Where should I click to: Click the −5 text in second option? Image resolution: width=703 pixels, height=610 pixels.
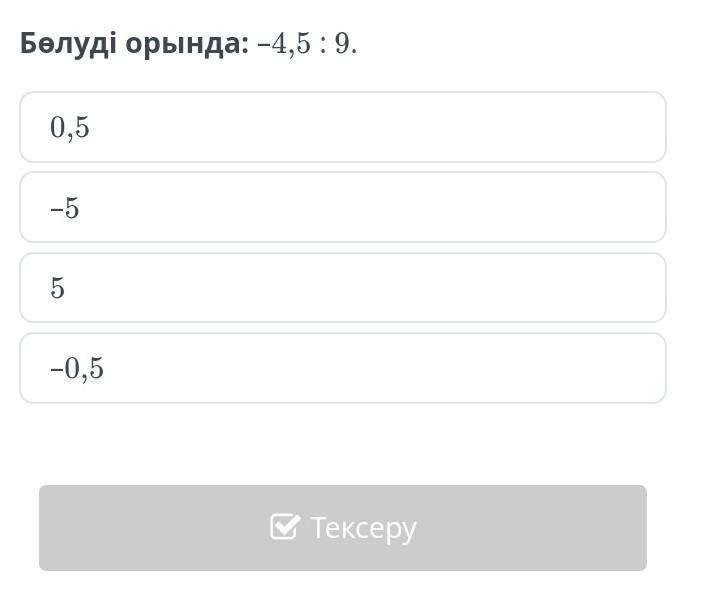(x=65, y=208)
